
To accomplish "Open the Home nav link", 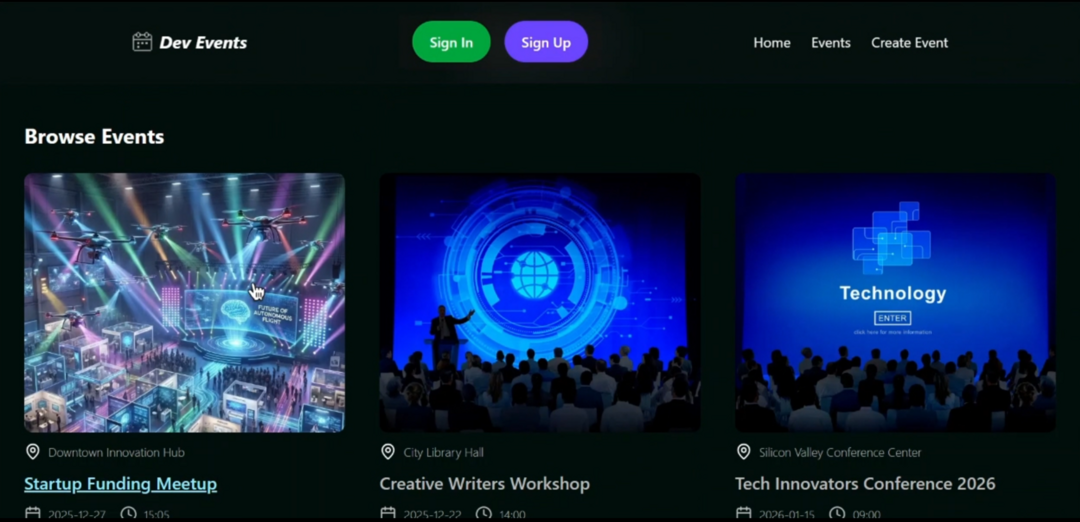I will coord(771,43).
